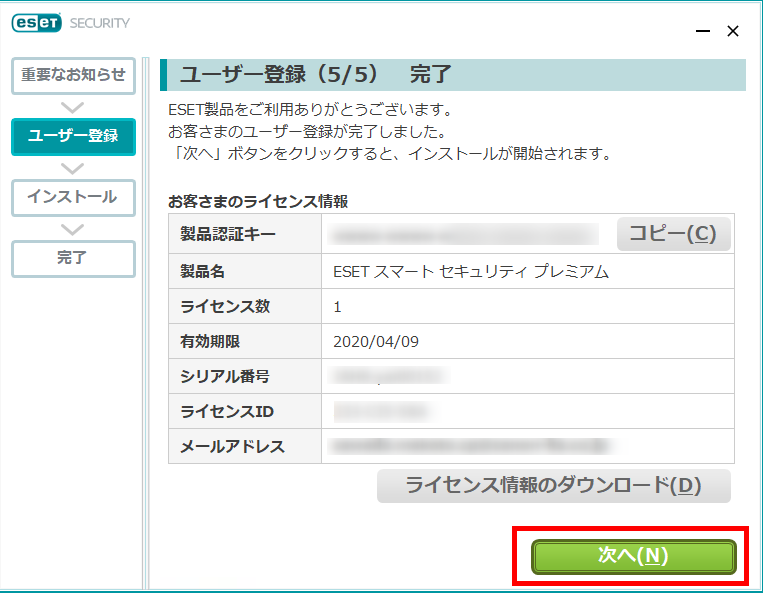
Task: Click the シリアル番号 row label
Action: pyautogui.click(x=224, y=377)
